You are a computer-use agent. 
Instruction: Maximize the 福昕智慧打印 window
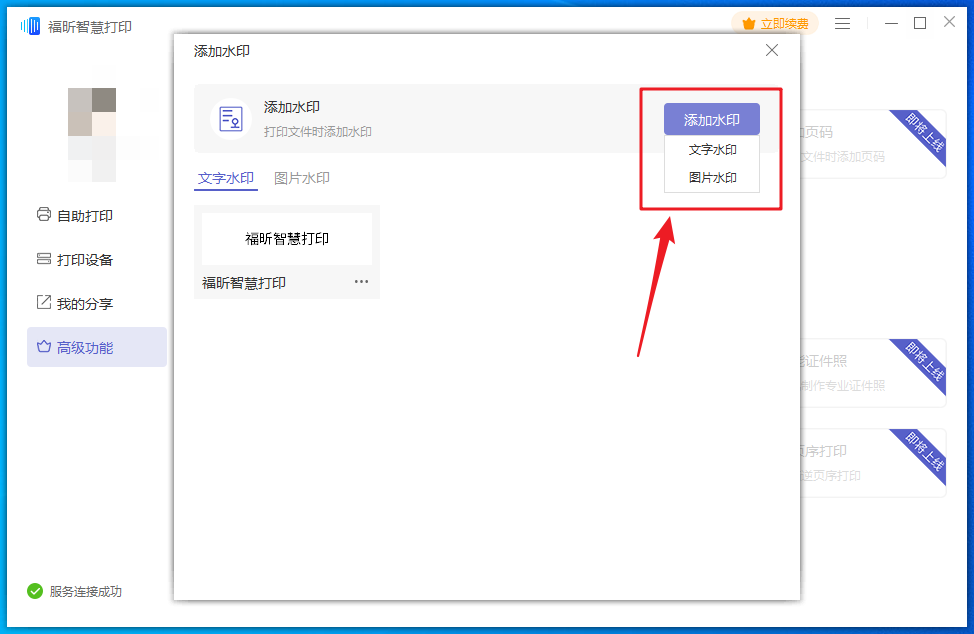pyautogui.click(x=920, y=23)
